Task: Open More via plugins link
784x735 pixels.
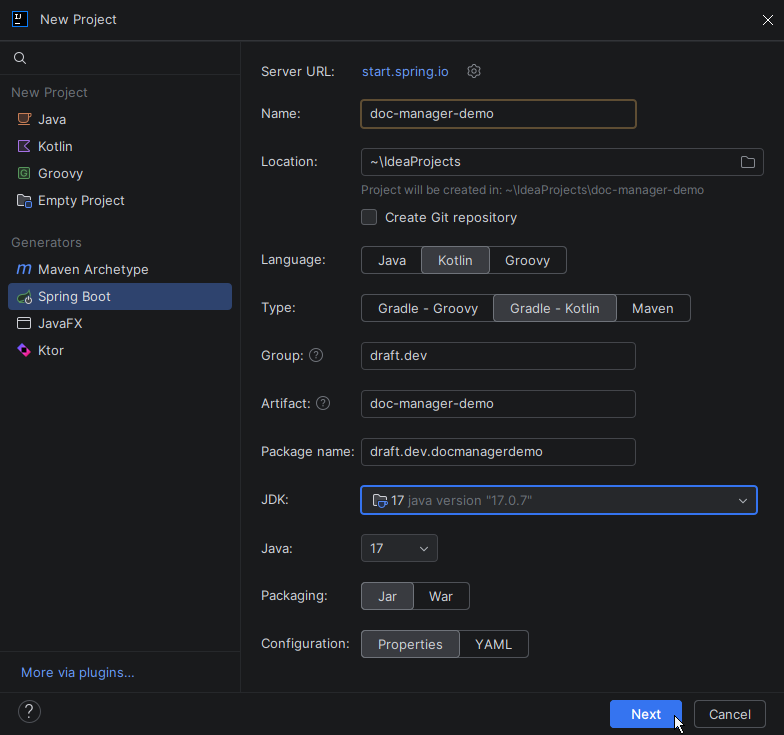Action: coord(78,672)
